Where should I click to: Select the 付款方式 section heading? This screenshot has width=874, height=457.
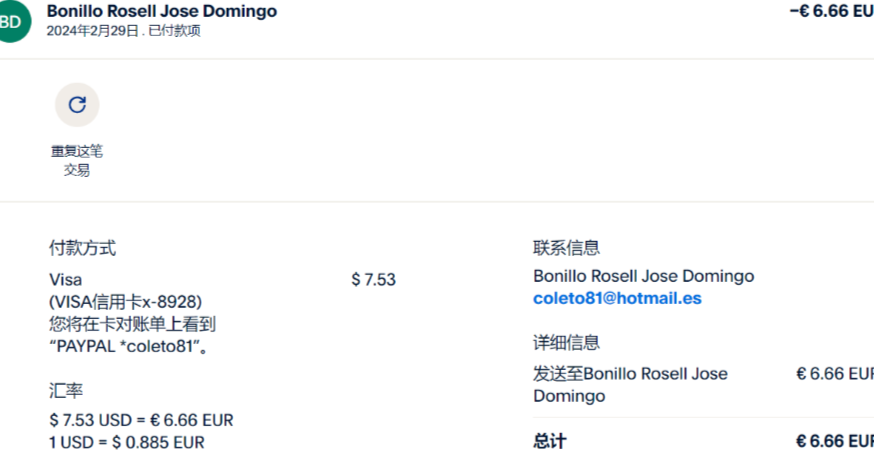[82, 248]
